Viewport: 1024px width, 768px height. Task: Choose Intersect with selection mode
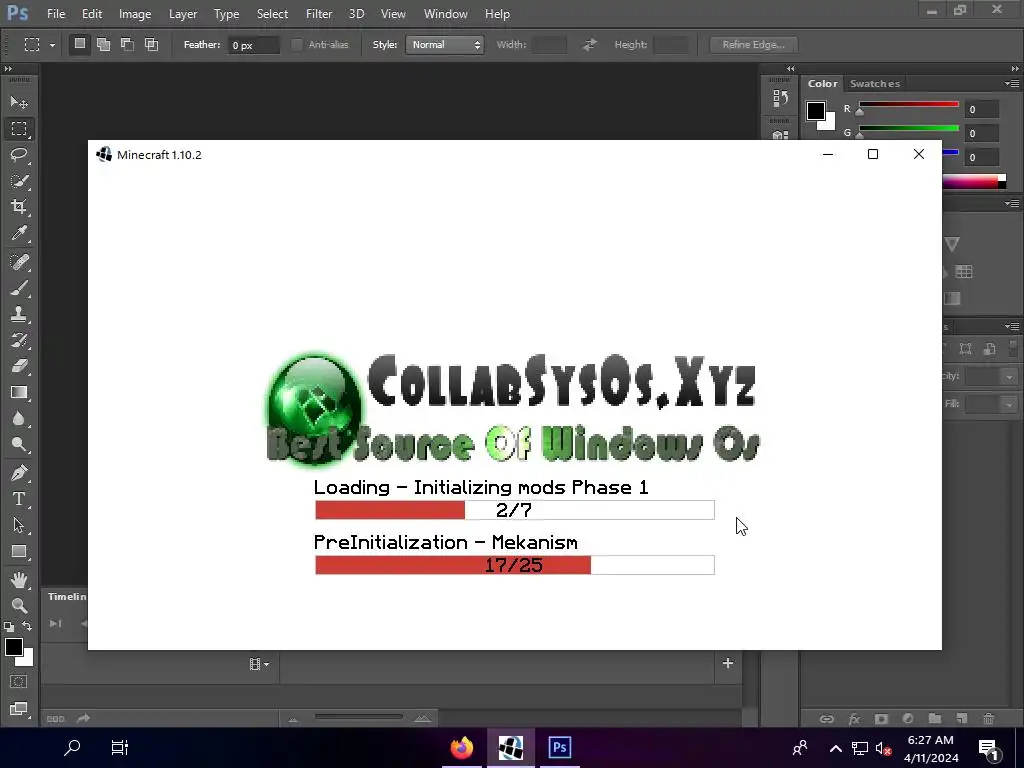pyautogui.click(x=152, y=44)
